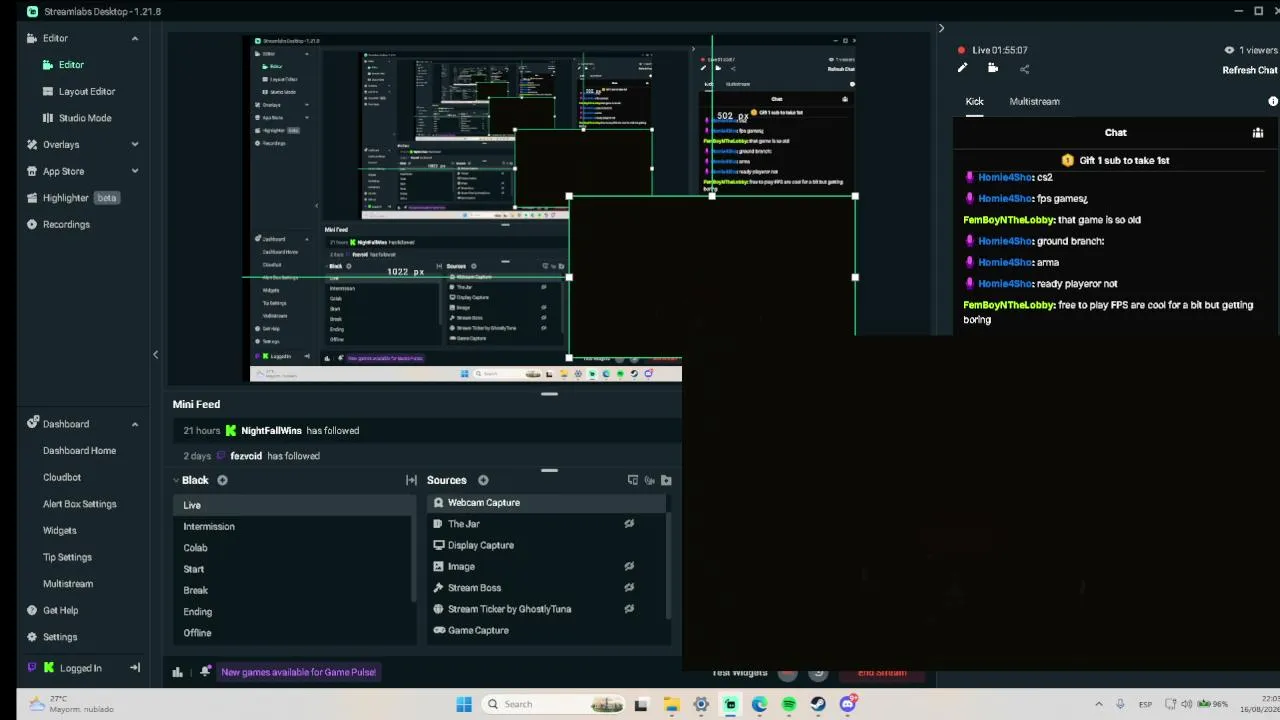Open Tip Settings

coord(67,557)
